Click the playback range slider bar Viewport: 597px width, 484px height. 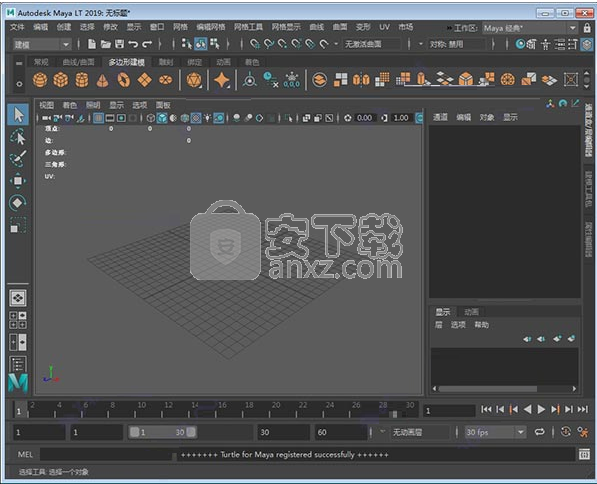coord(163,432)
